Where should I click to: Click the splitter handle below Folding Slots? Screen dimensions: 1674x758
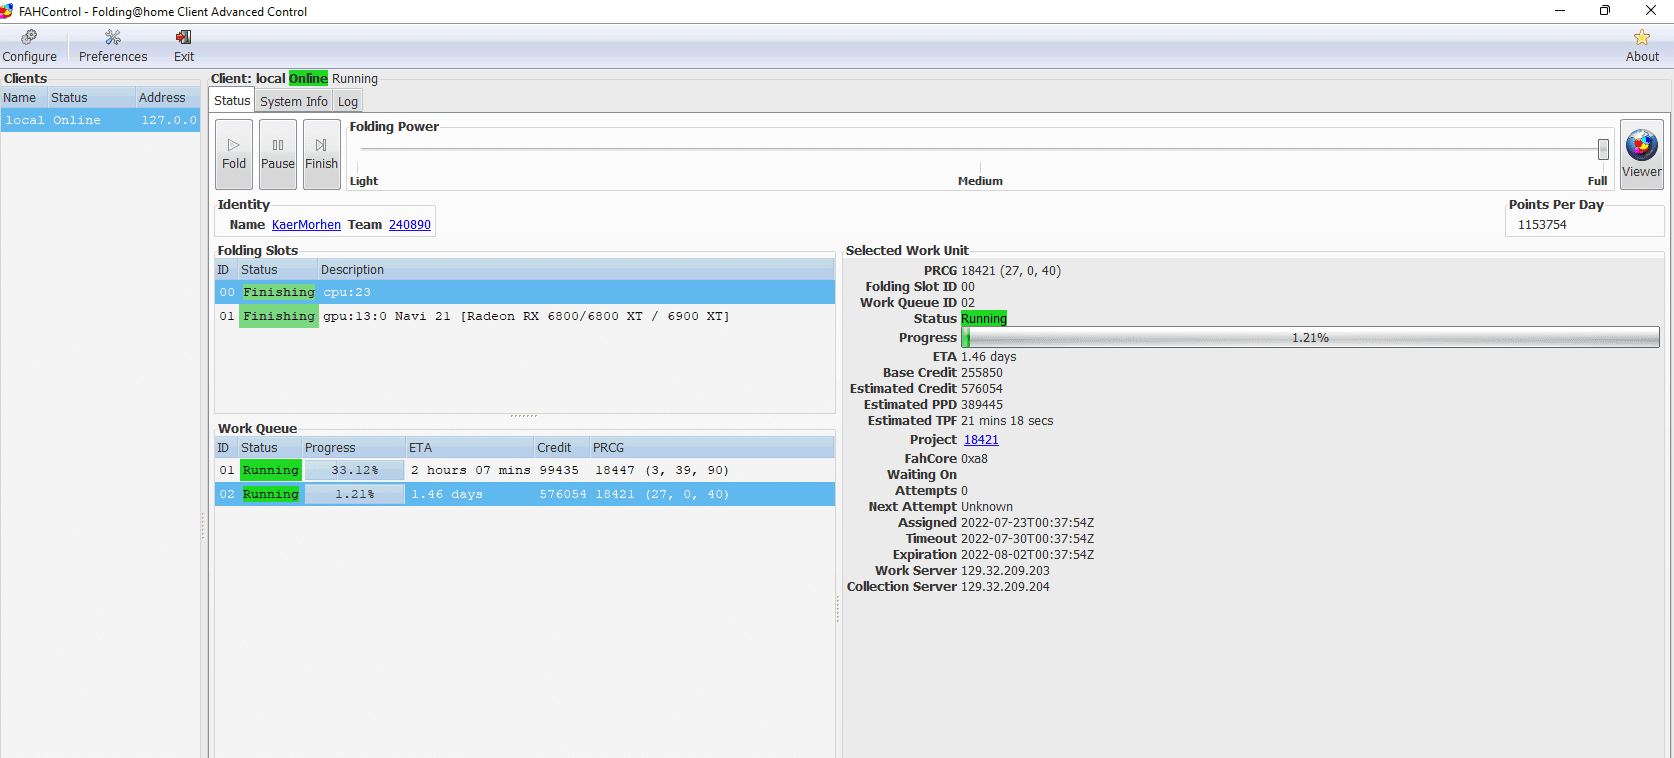(x=524, y=415)
